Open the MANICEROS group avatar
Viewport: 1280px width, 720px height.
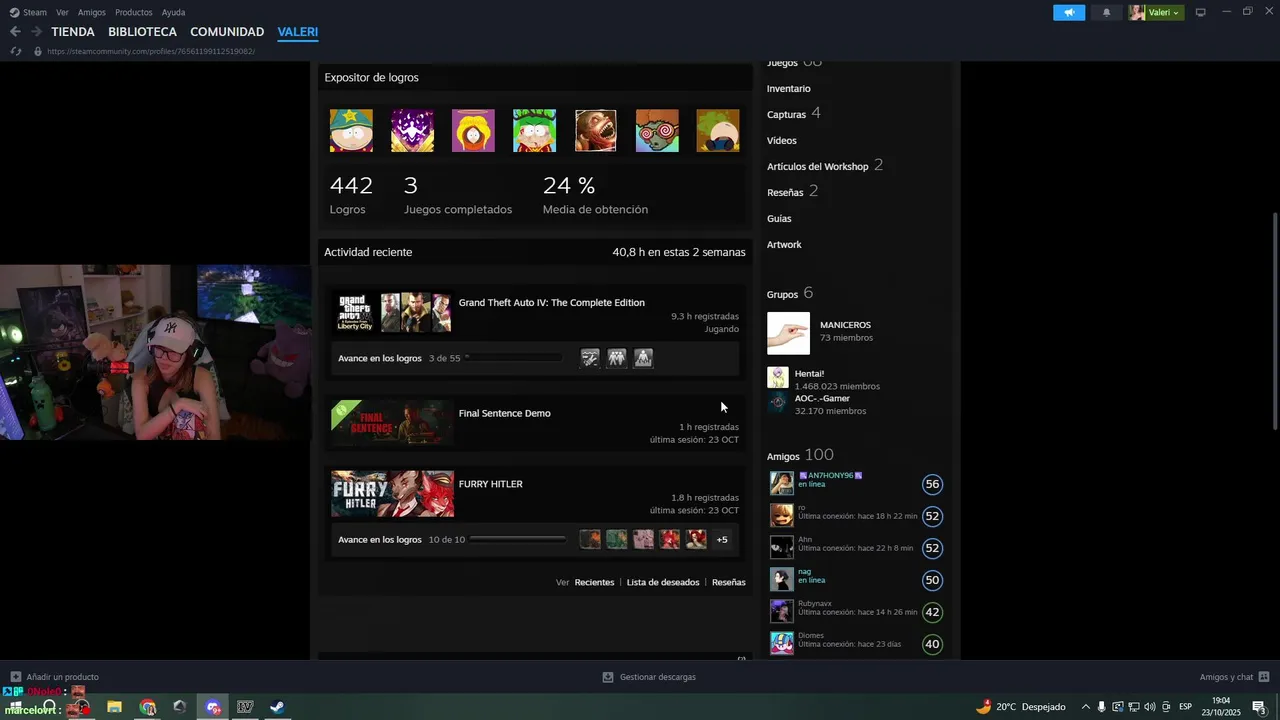(x=788, y=333)
